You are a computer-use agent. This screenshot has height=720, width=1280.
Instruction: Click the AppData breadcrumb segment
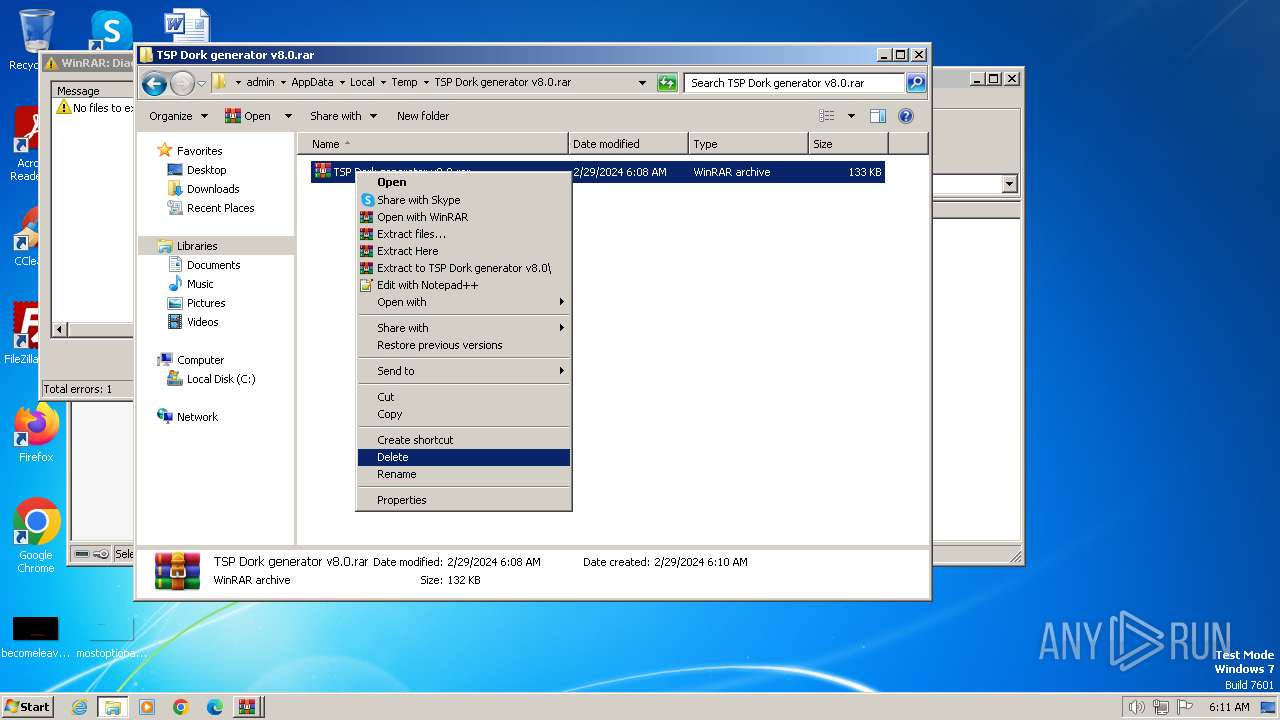point(312,83)
